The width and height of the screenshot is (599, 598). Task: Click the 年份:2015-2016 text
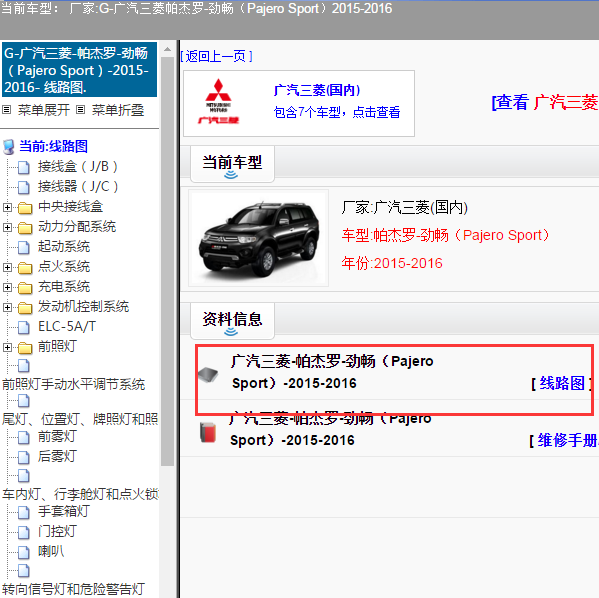(x=392, y=263)
